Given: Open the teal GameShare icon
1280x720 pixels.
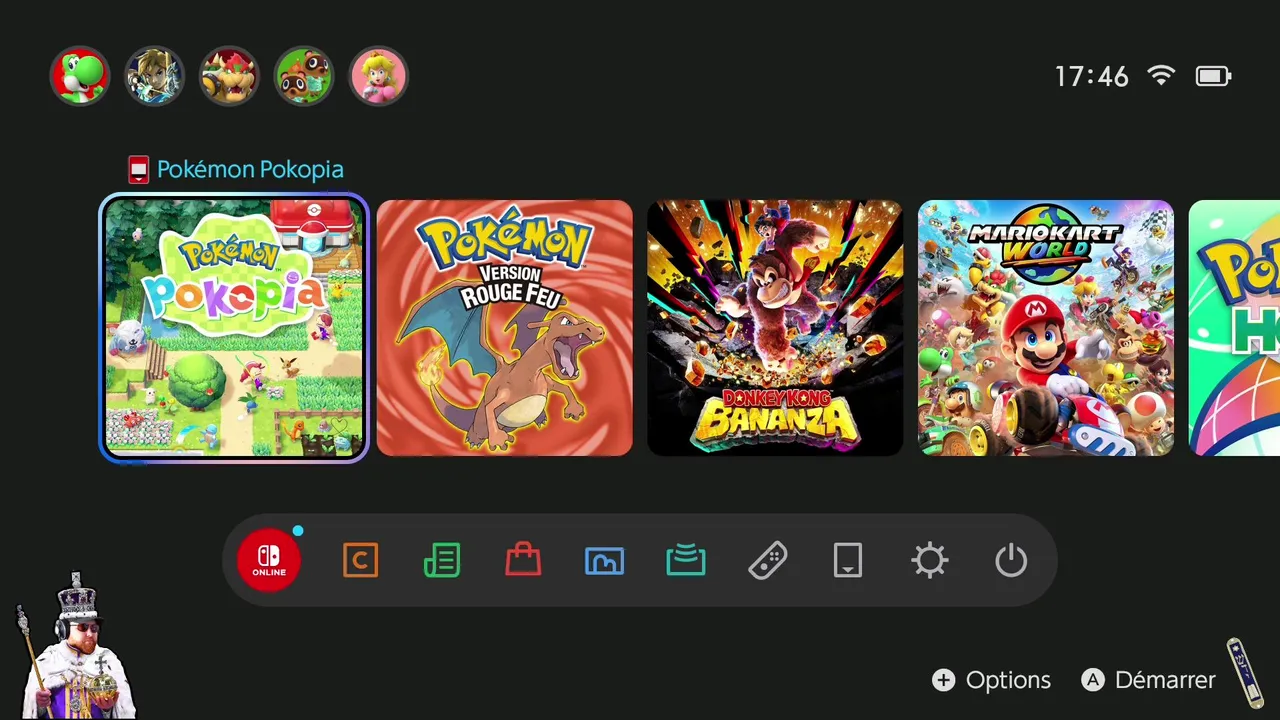Looking at the screenshot, I should coord(686,560).
